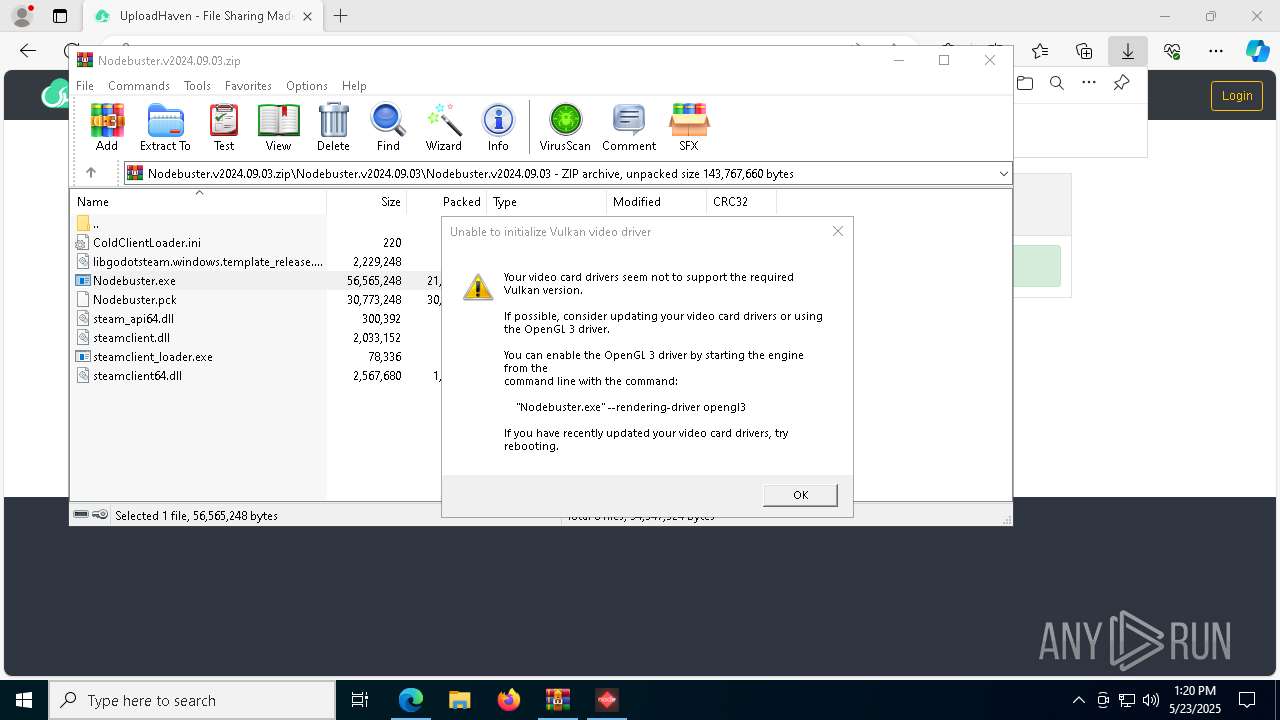Screen dimensions: 1280x720
Task: Sort by the Size column header
Action: [x=367, y=201]
